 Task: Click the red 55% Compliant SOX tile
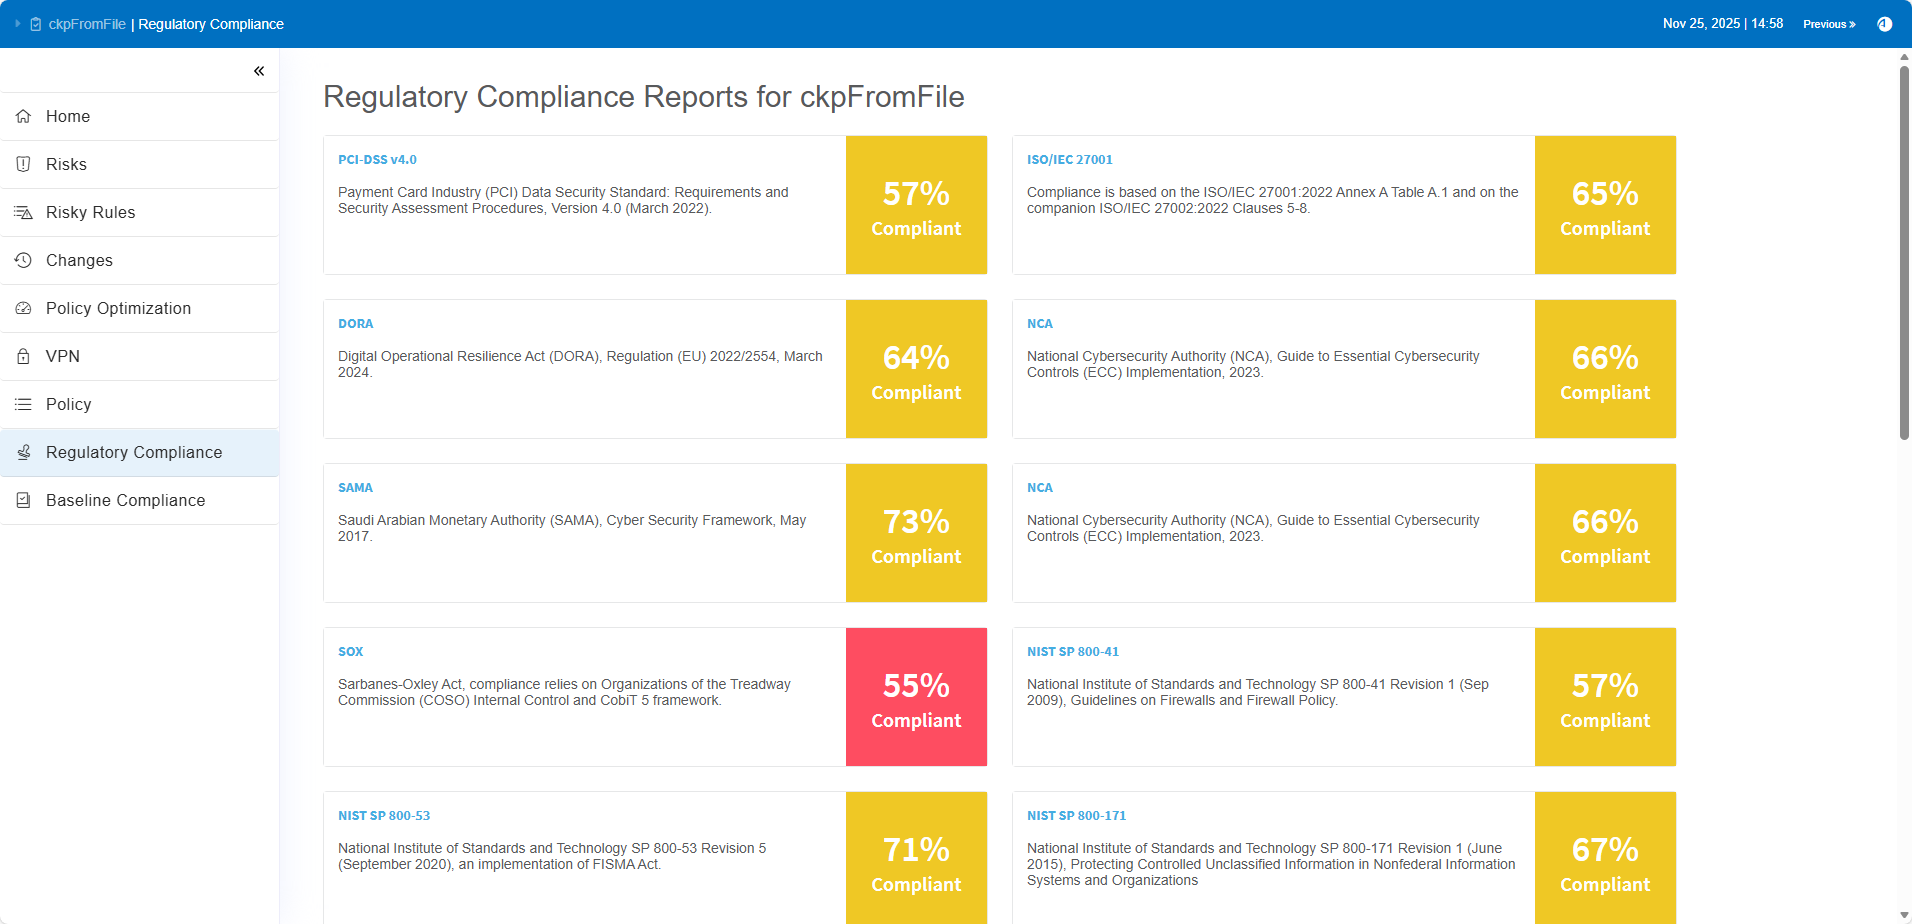(x=916, y=697)
